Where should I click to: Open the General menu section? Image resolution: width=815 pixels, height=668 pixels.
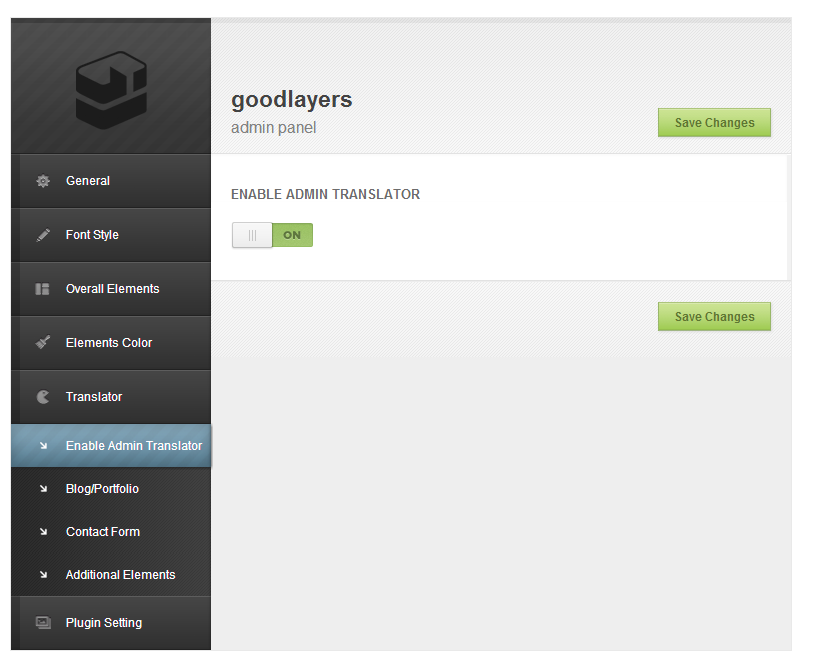coord(111,181)
